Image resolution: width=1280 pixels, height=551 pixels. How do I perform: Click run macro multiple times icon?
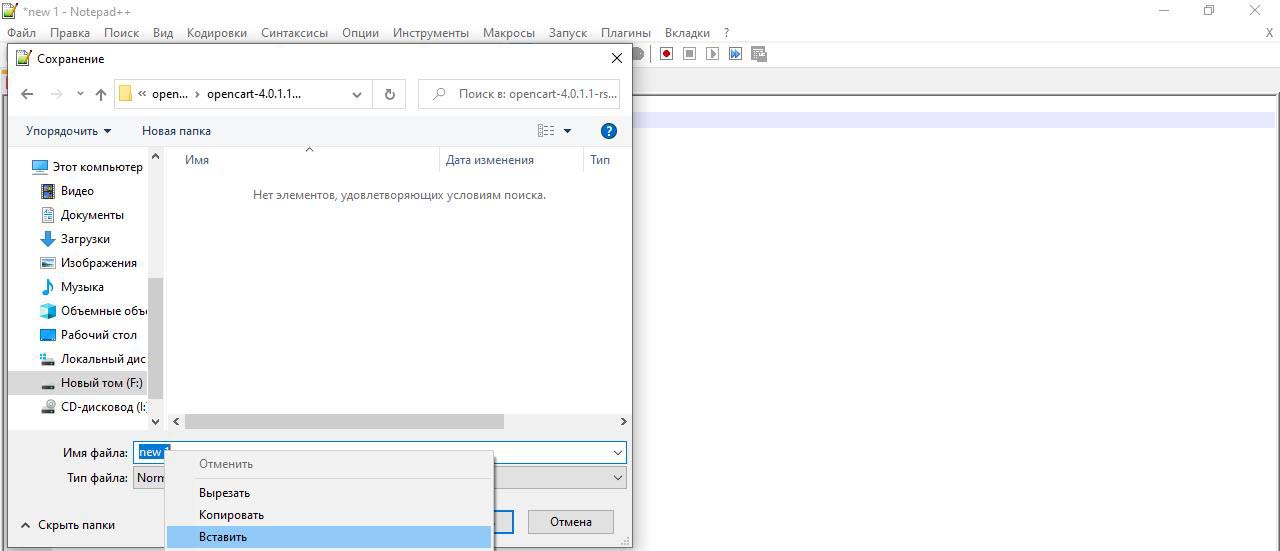(735, 54)
